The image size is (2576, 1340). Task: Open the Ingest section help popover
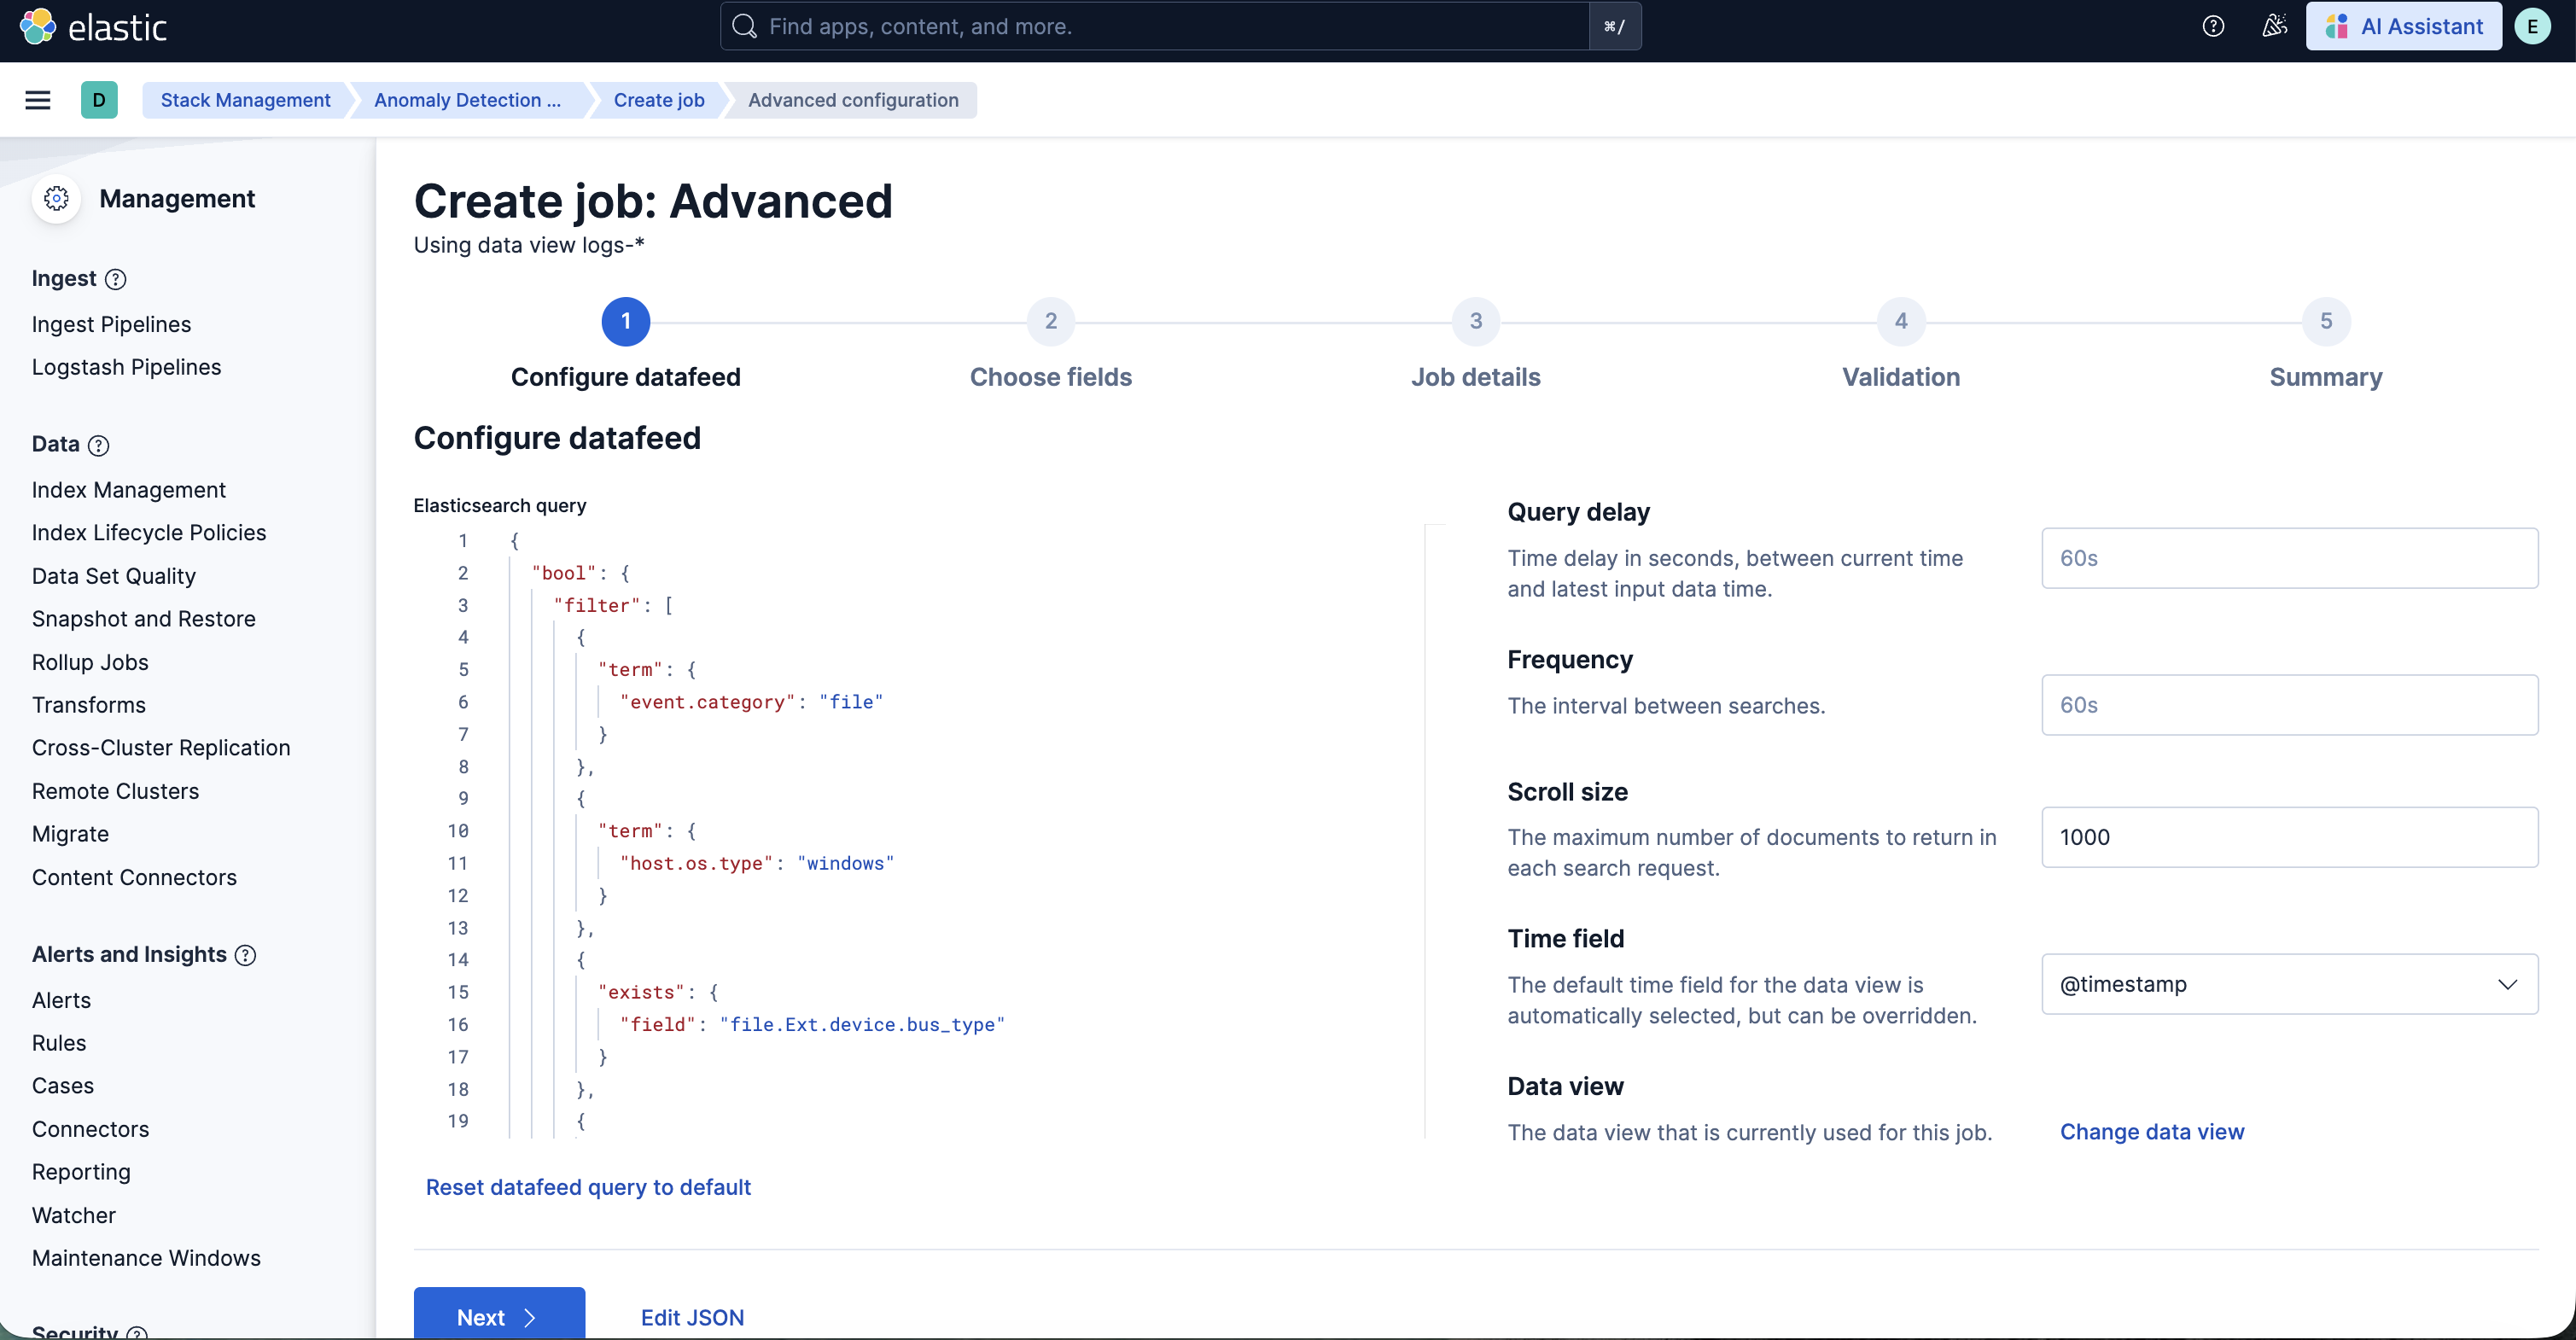(x=116, y=279)
